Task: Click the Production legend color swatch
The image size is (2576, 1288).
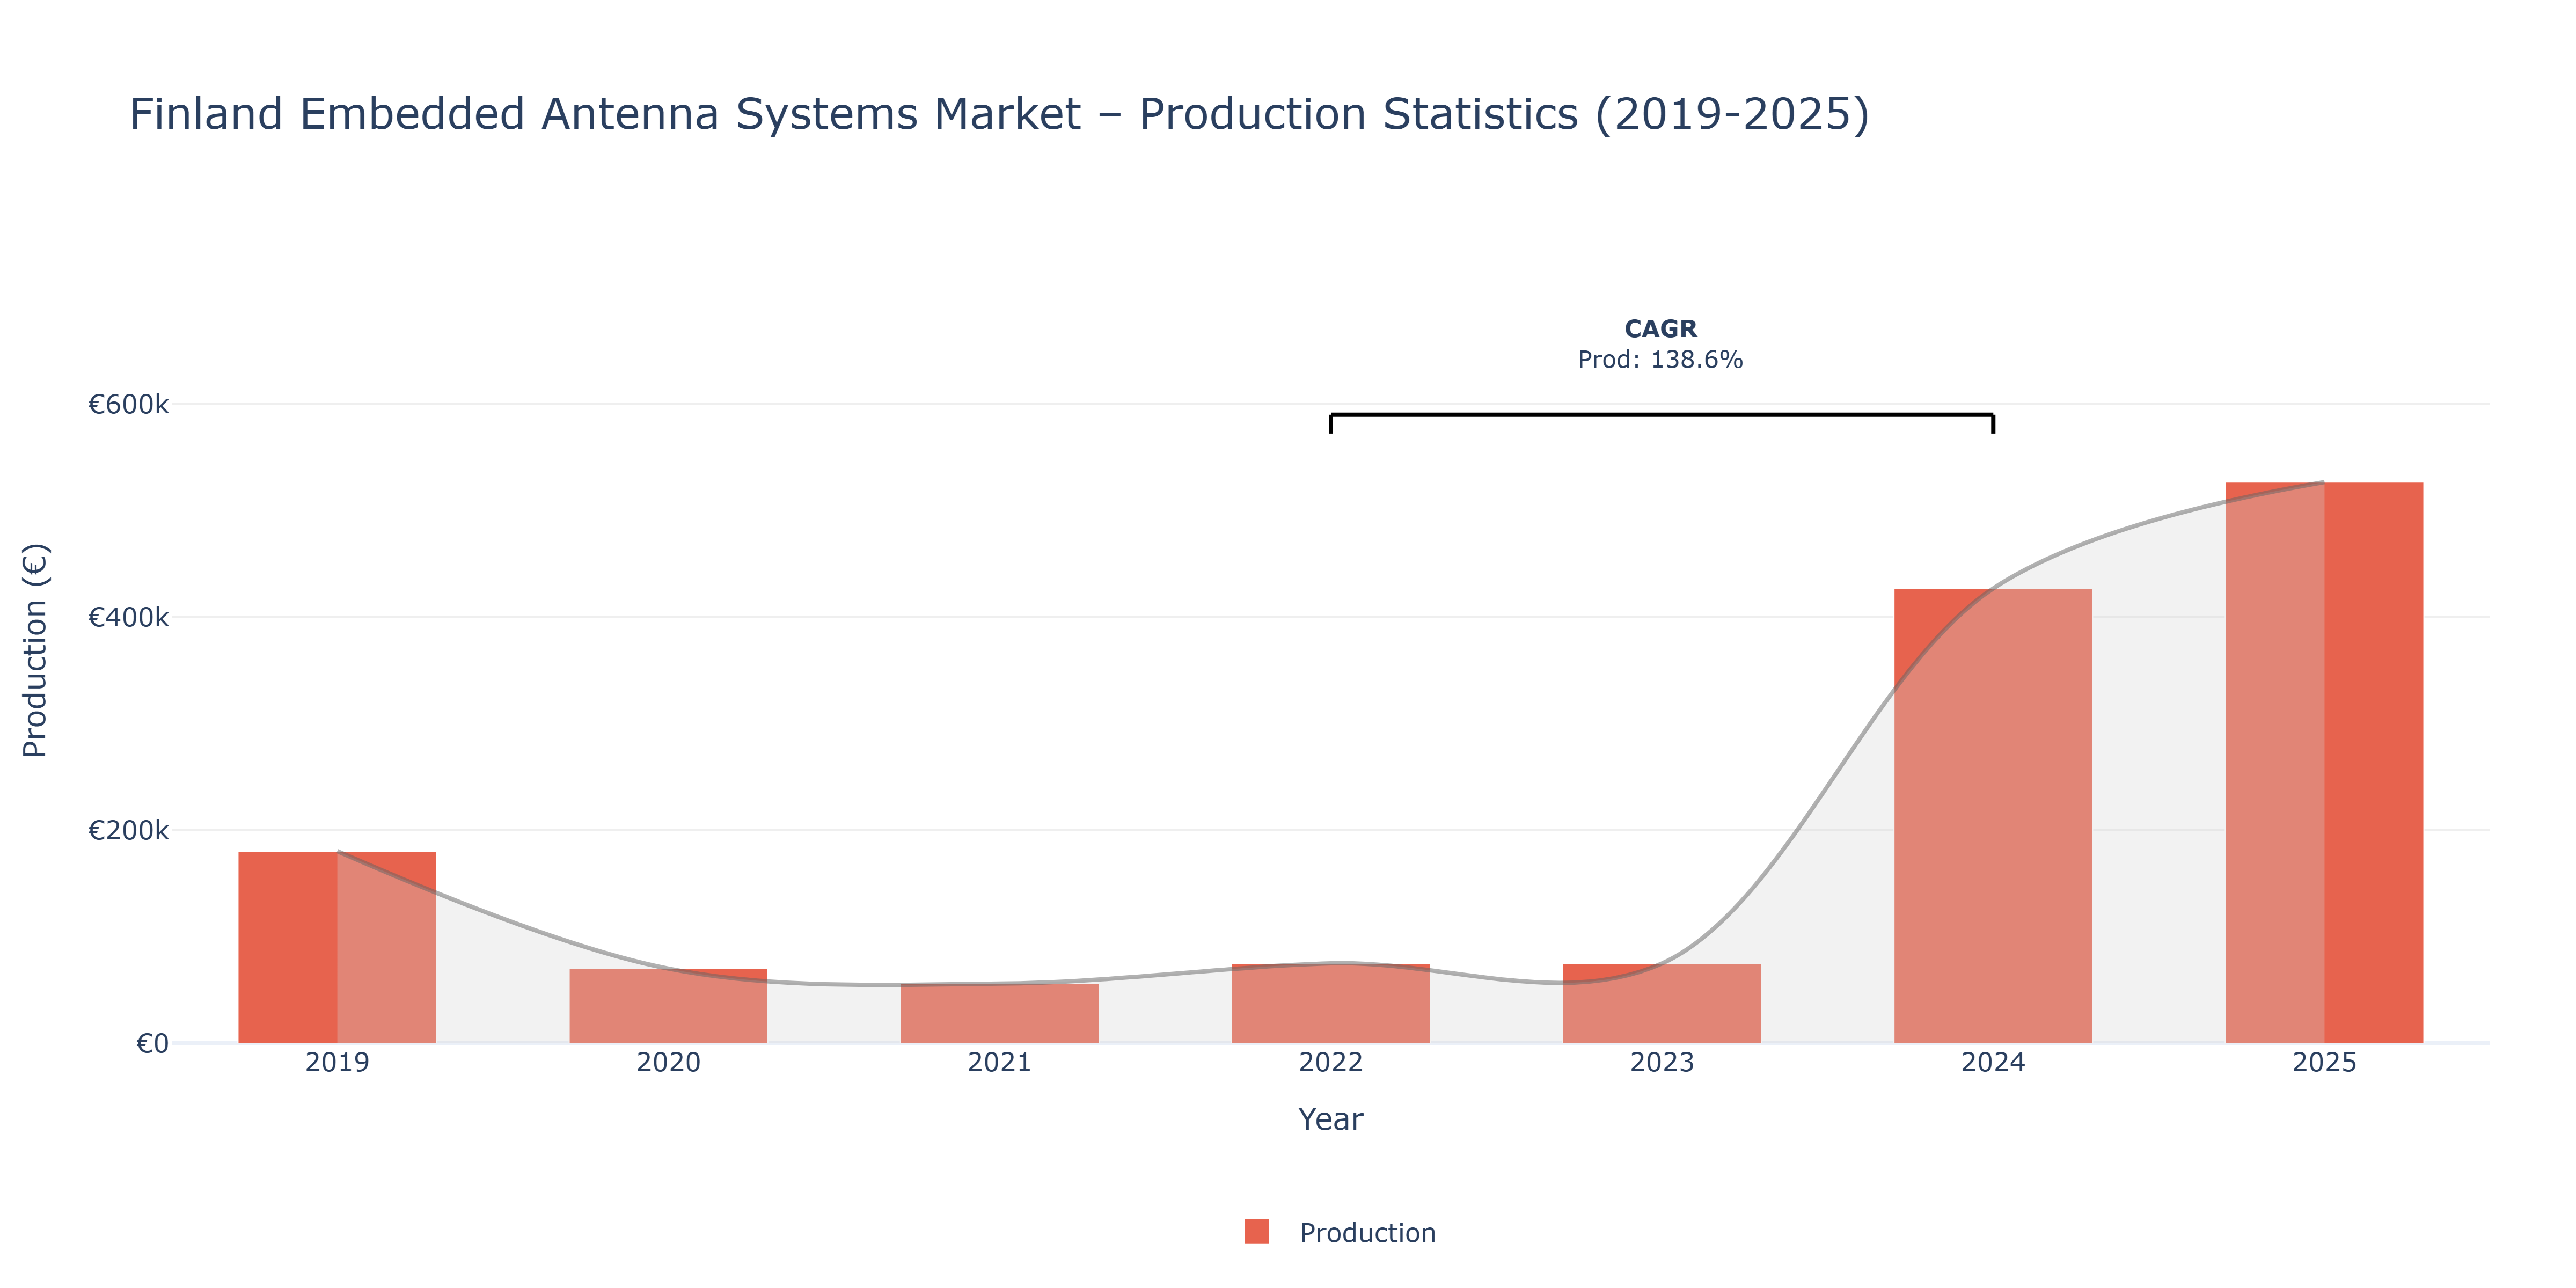Action: tap(1256, 1232)
